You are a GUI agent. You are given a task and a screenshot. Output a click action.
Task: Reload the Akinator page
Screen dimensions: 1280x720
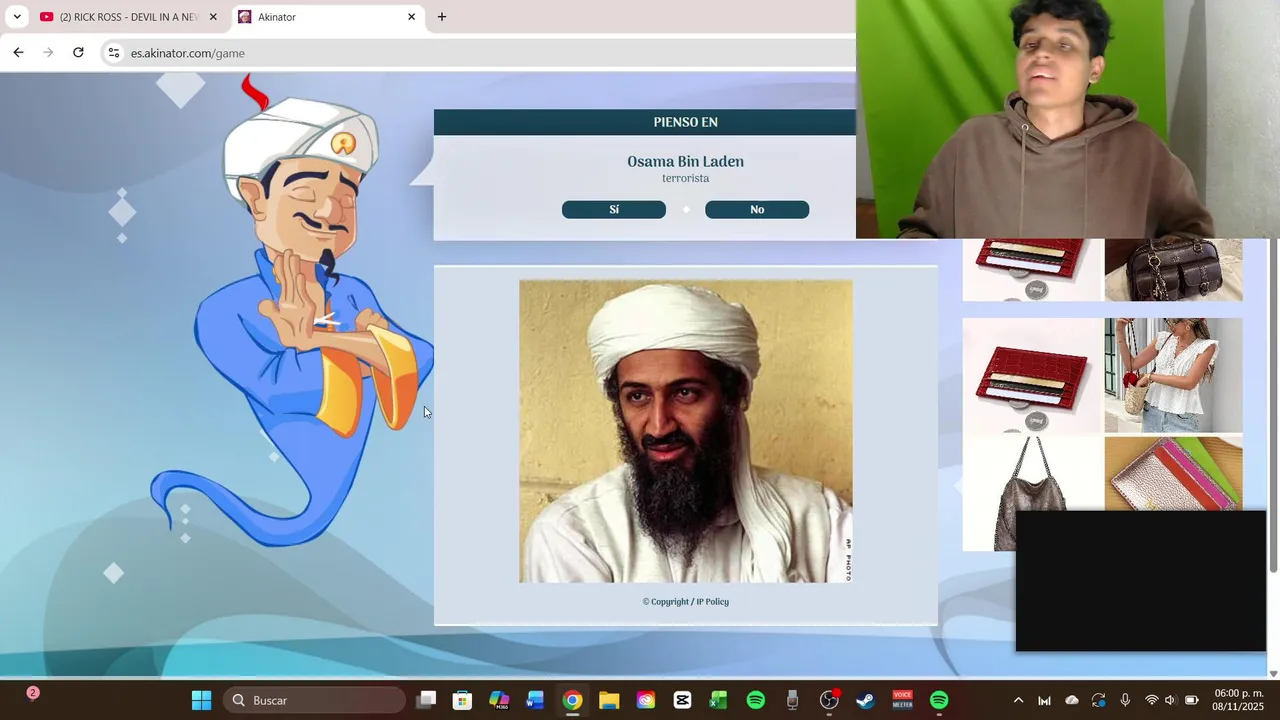(78, 52)
